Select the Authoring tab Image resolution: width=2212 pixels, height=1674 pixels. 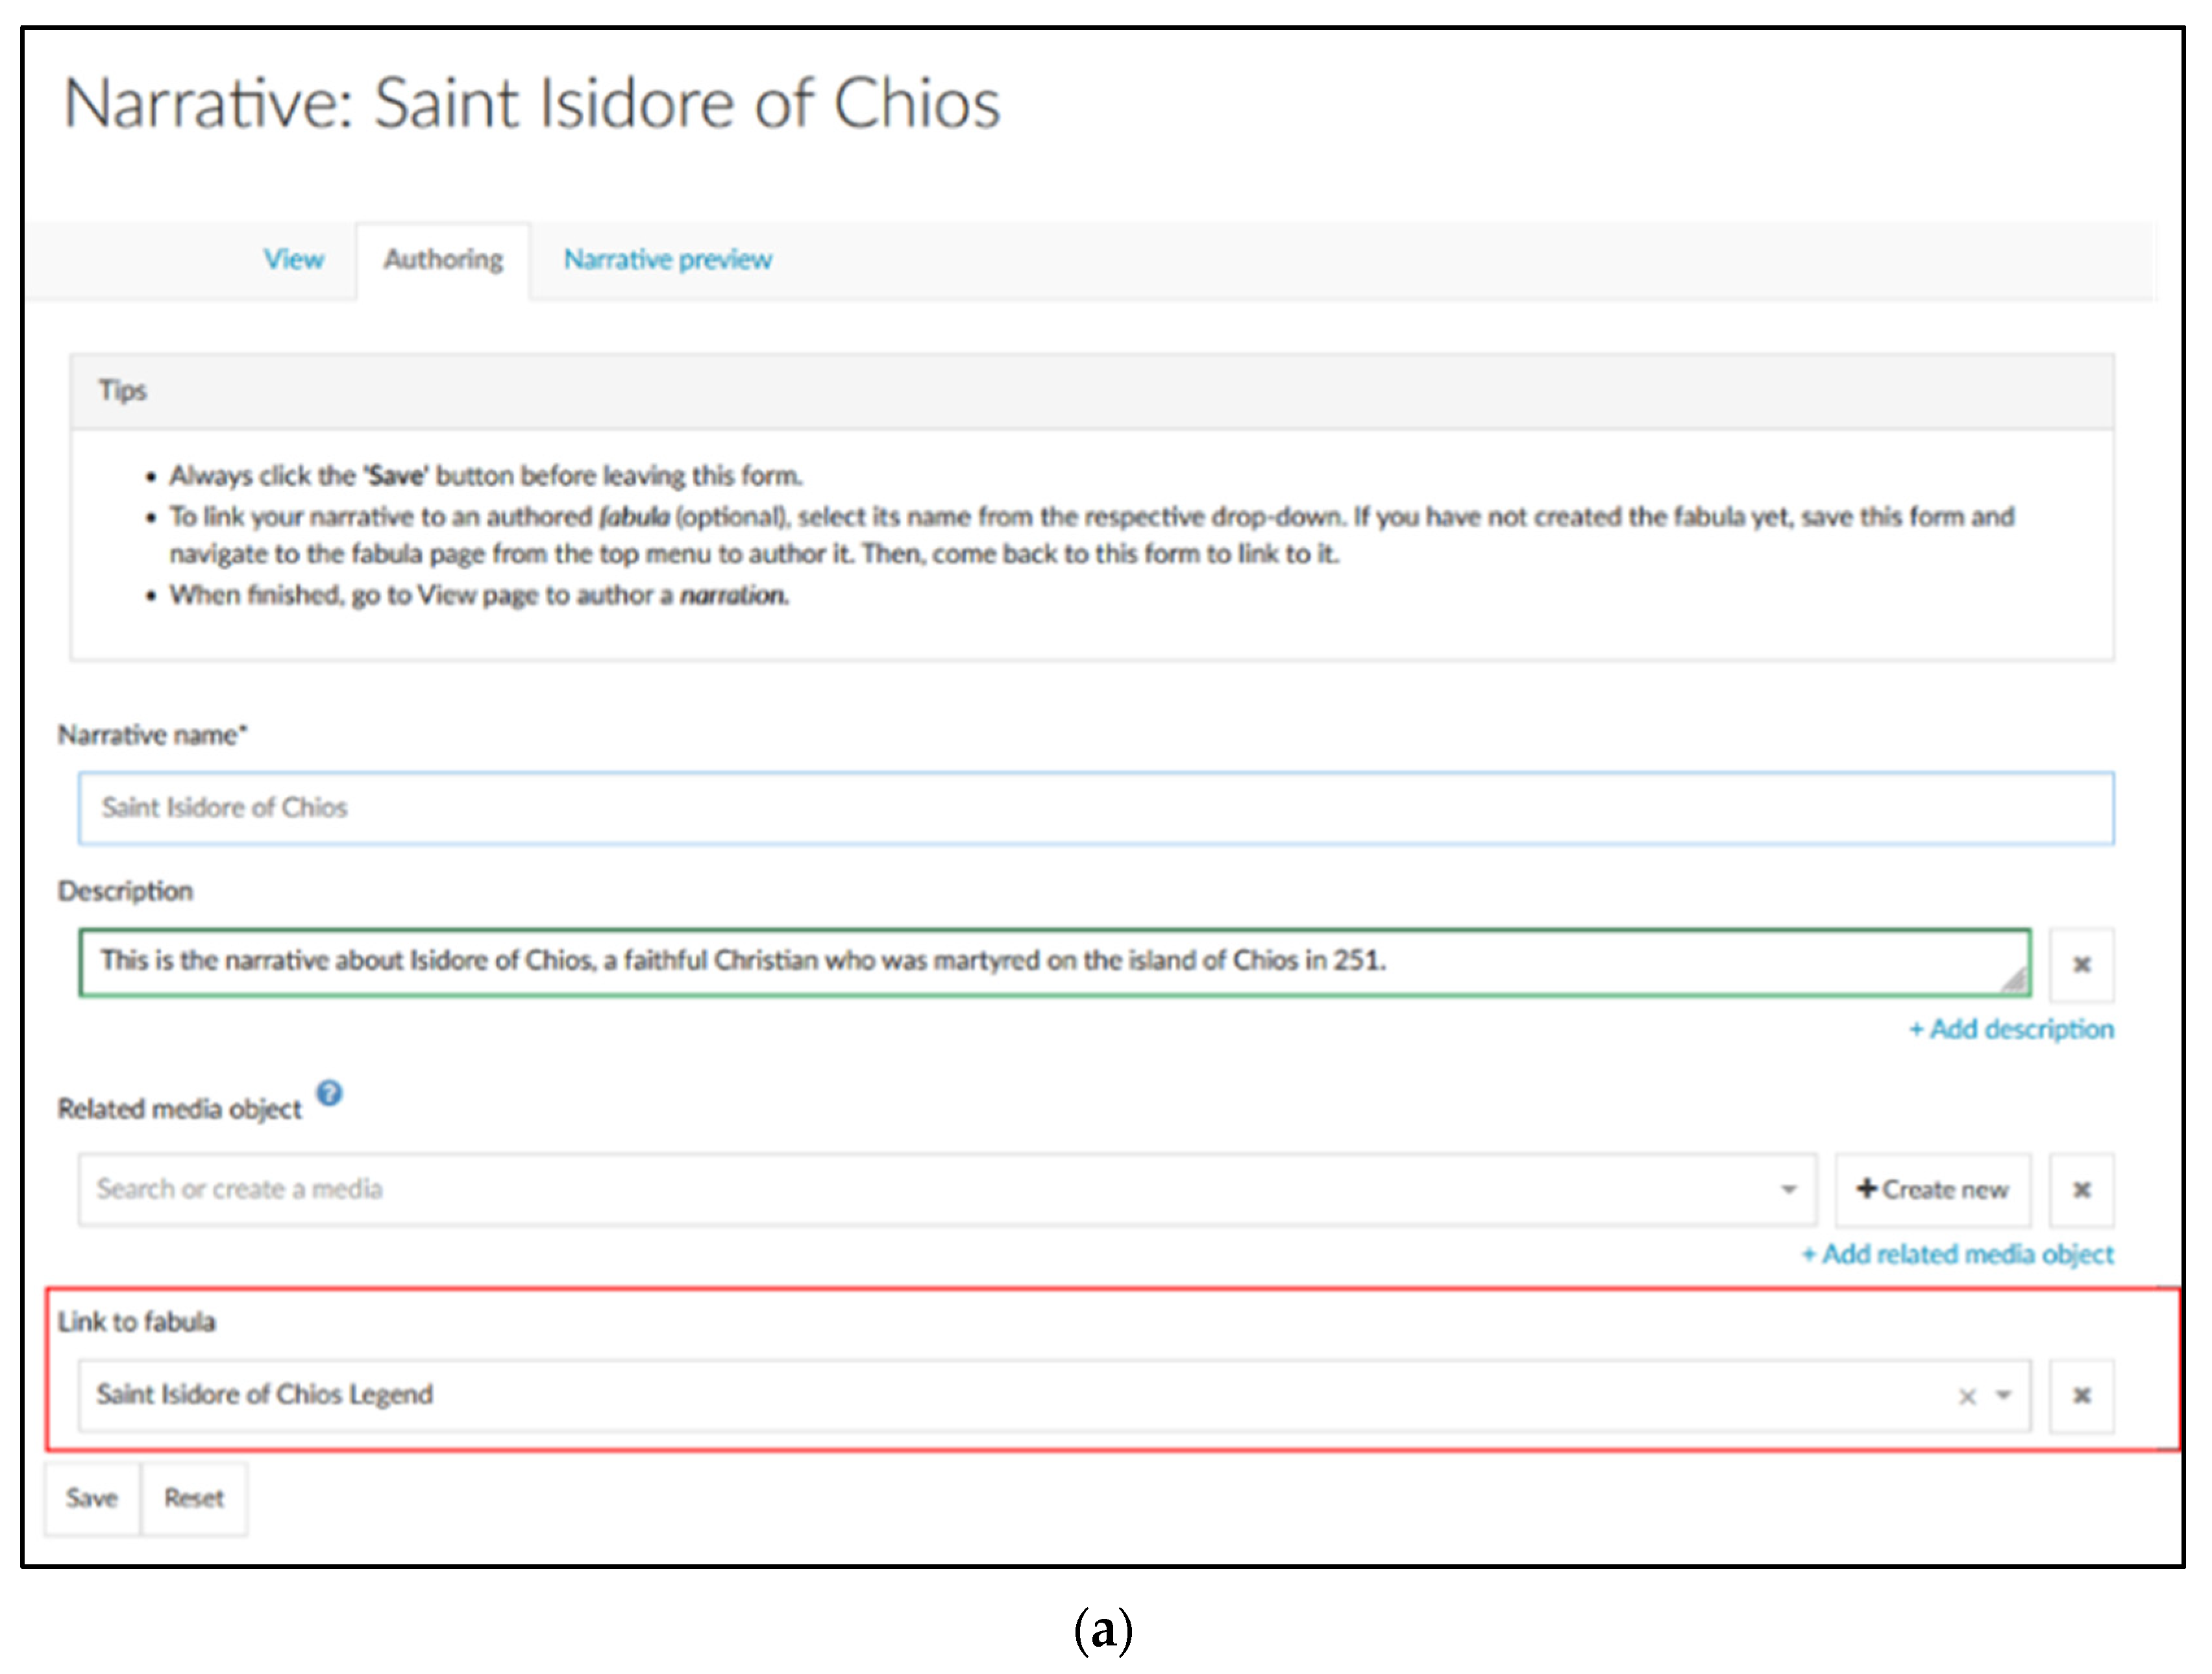(x=443, y=260)
